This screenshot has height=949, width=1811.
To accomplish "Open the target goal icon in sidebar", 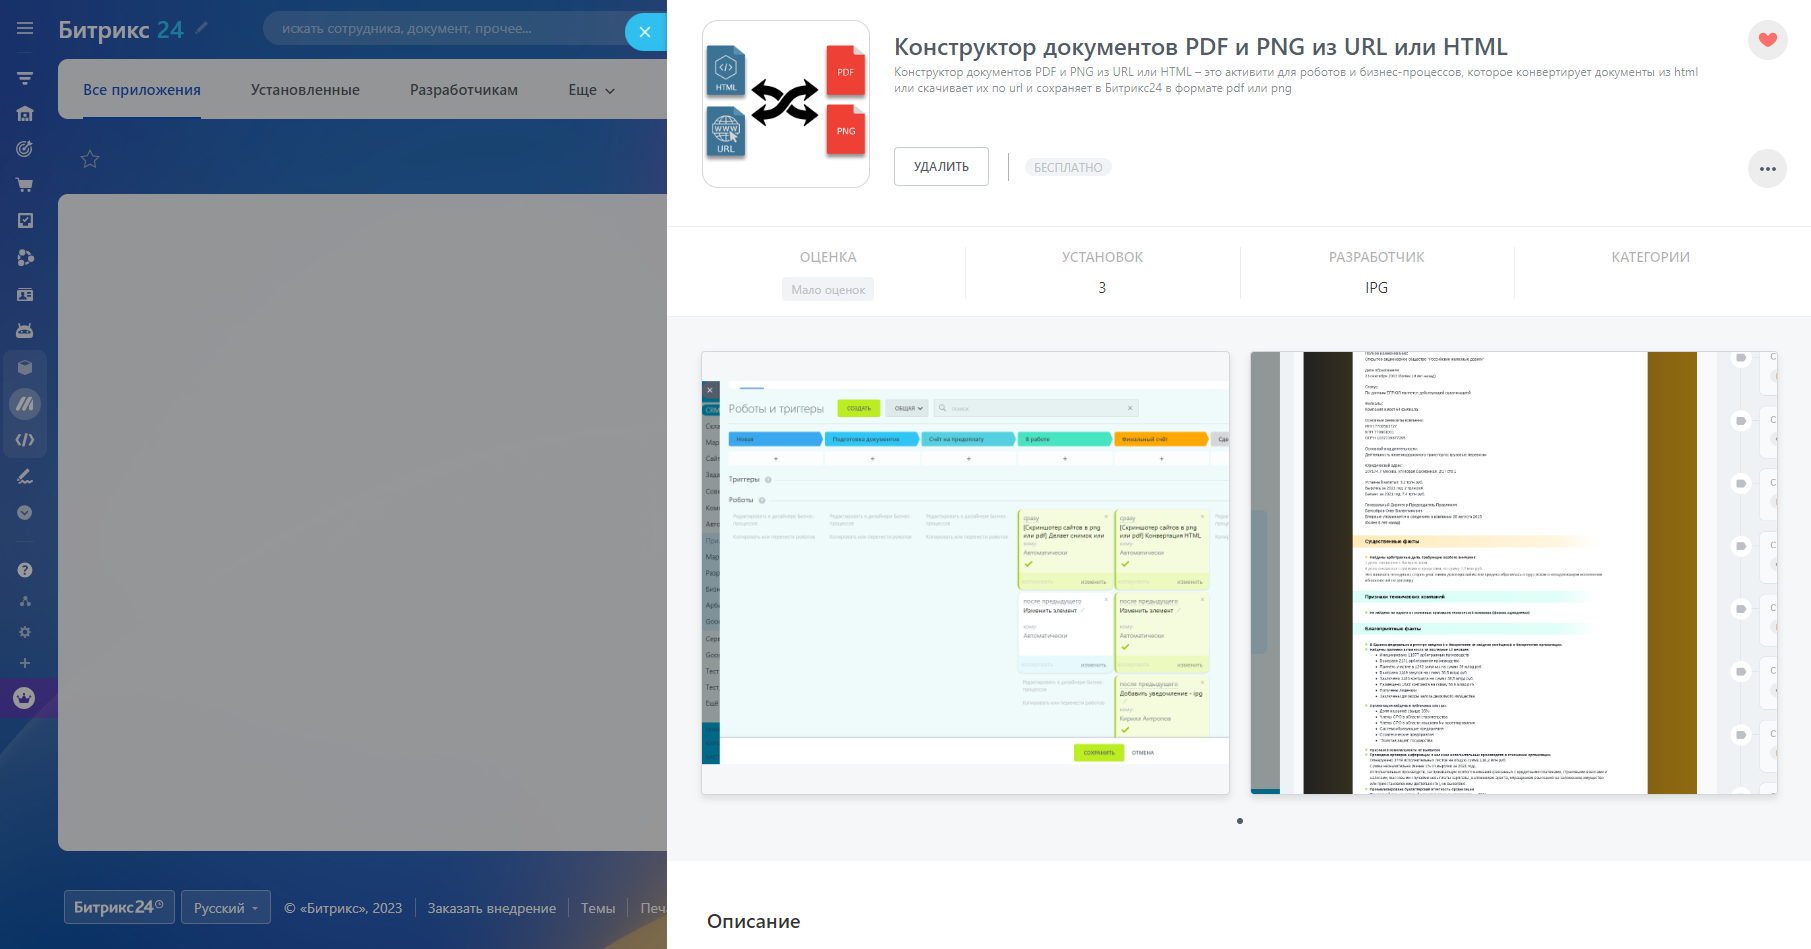I will pyautogui.click(x=25, y=149).
